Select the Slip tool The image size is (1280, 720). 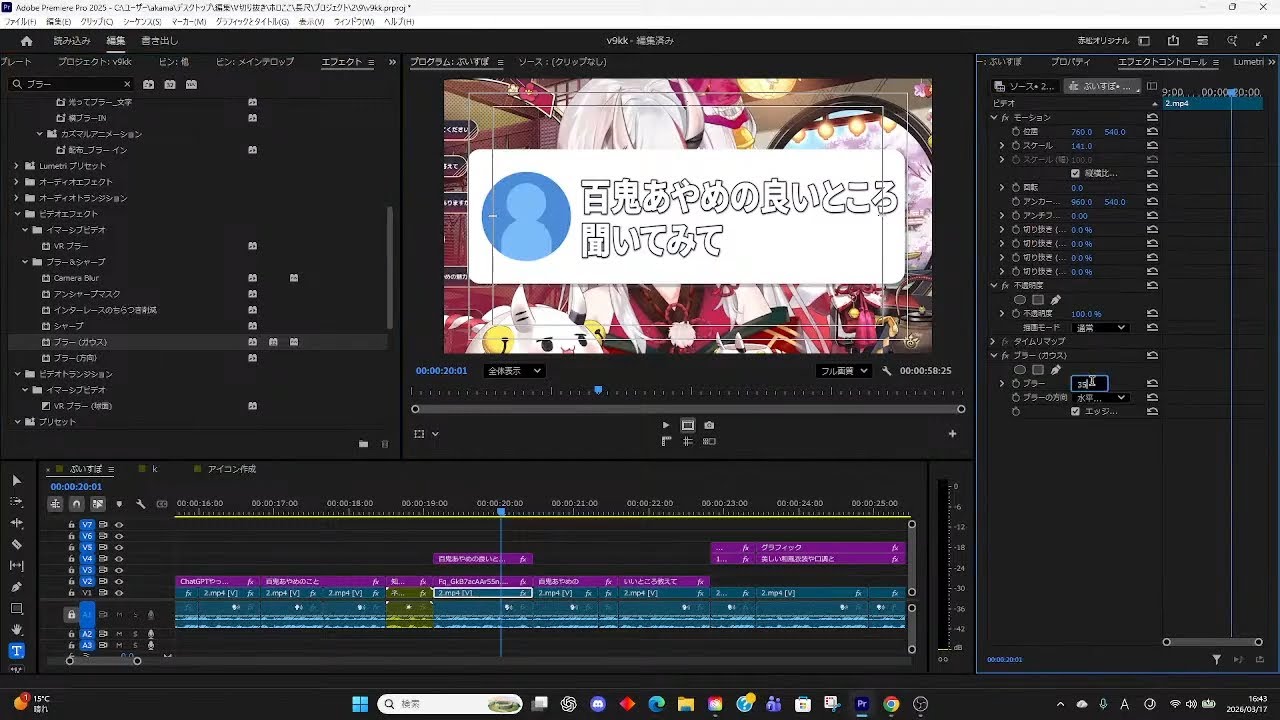[x=16, y=566]
